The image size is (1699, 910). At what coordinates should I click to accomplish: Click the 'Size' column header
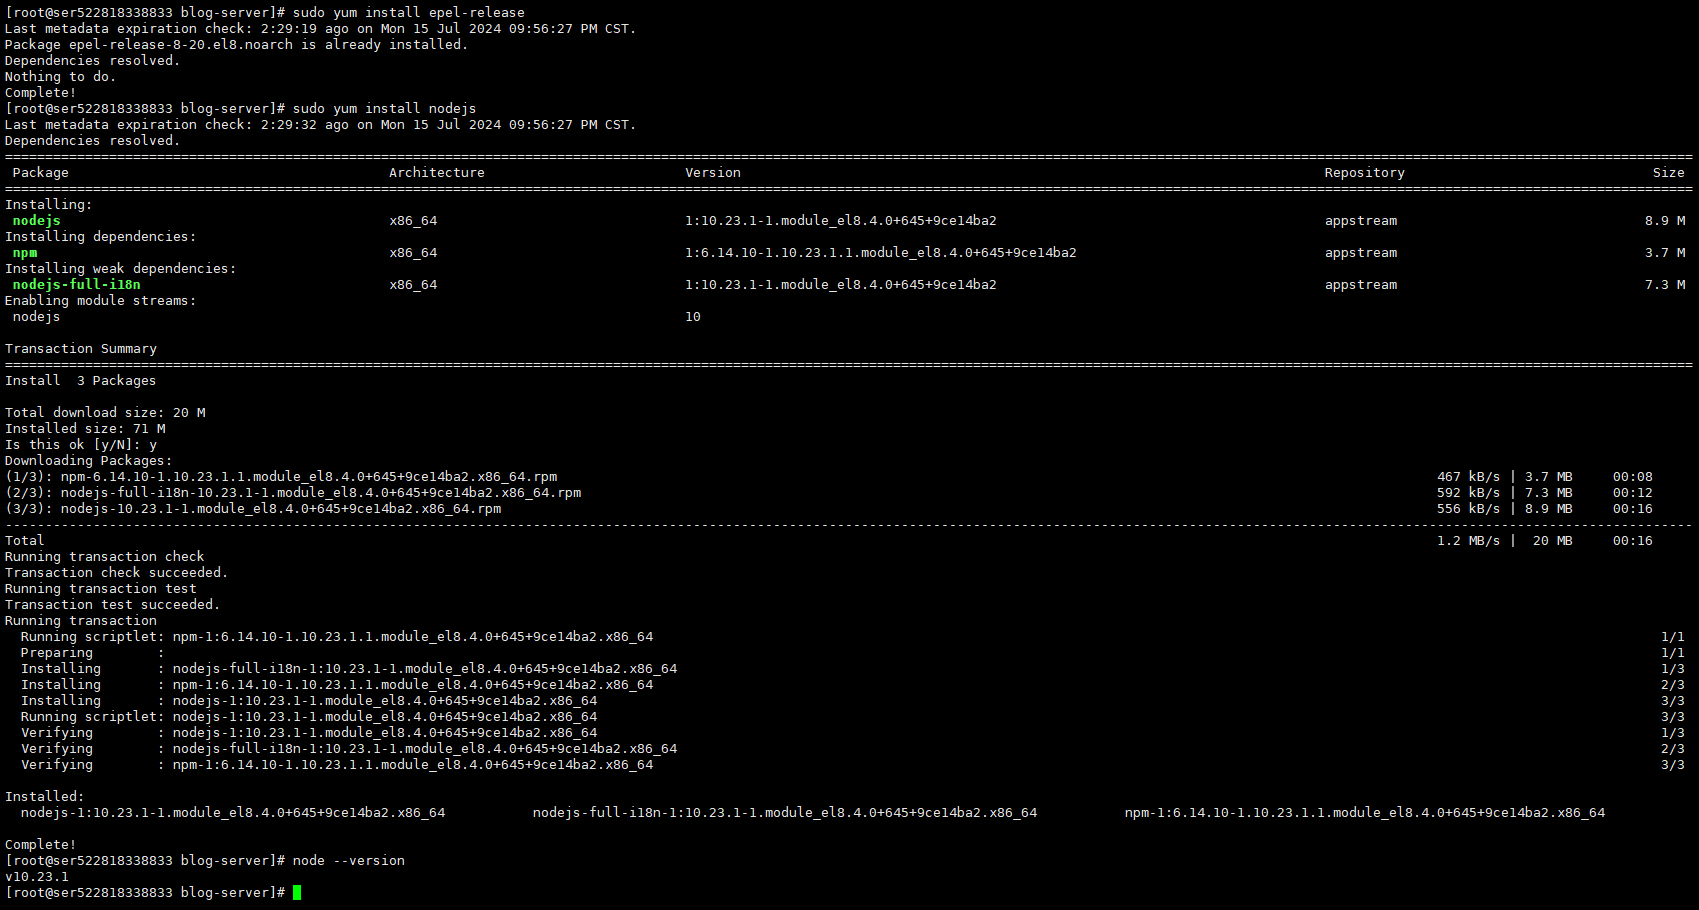1669,173
